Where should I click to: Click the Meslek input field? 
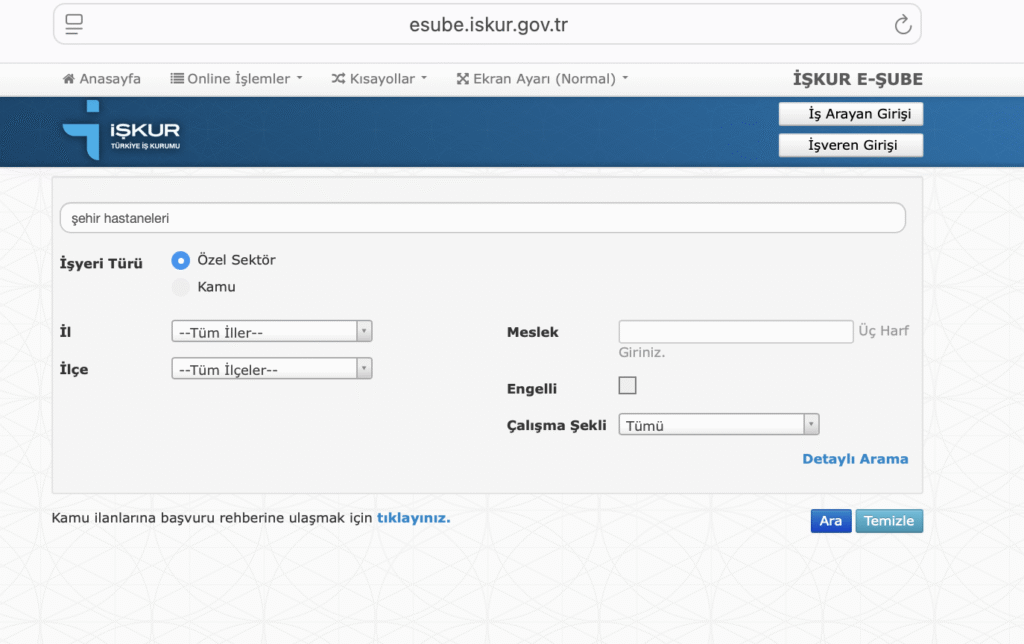(x=736, y=331)
